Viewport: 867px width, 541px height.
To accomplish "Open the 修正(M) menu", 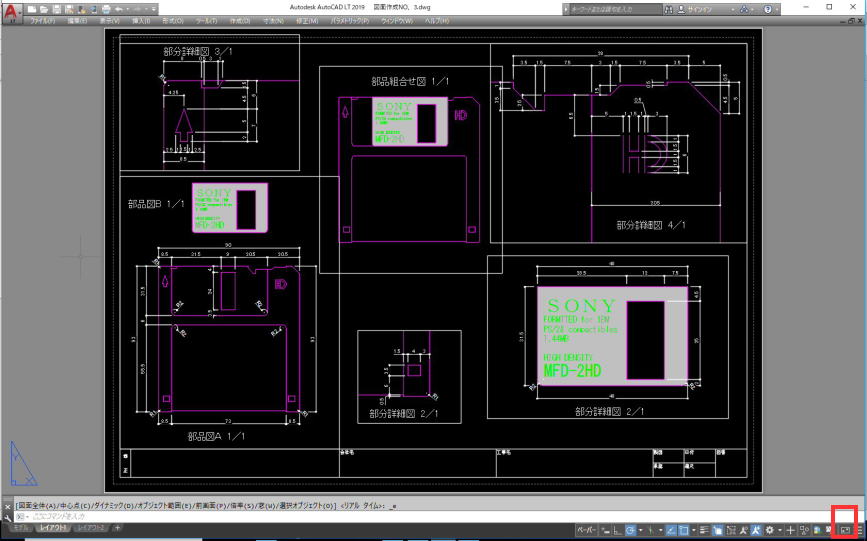I will (x=307, y=21).
